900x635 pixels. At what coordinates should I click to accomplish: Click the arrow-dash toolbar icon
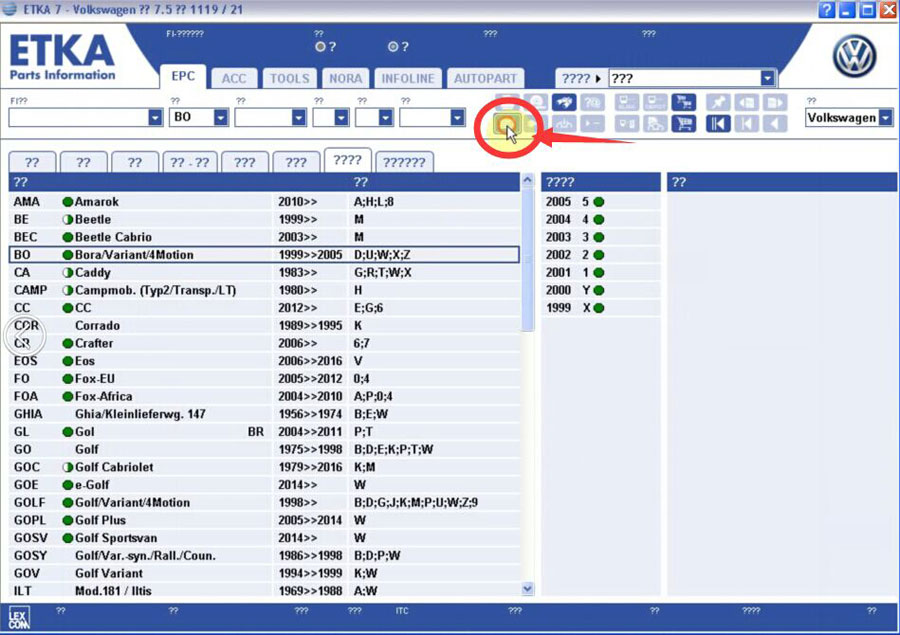pos(592,123)
